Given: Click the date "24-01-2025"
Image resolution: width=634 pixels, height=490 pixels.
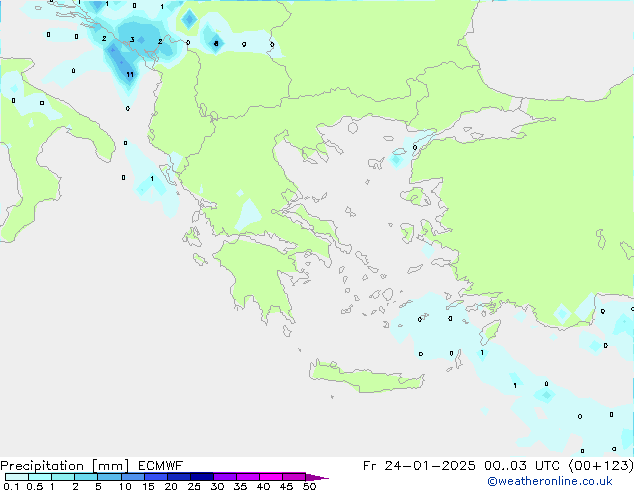Looking at the screenshot, I should (430, 466).
